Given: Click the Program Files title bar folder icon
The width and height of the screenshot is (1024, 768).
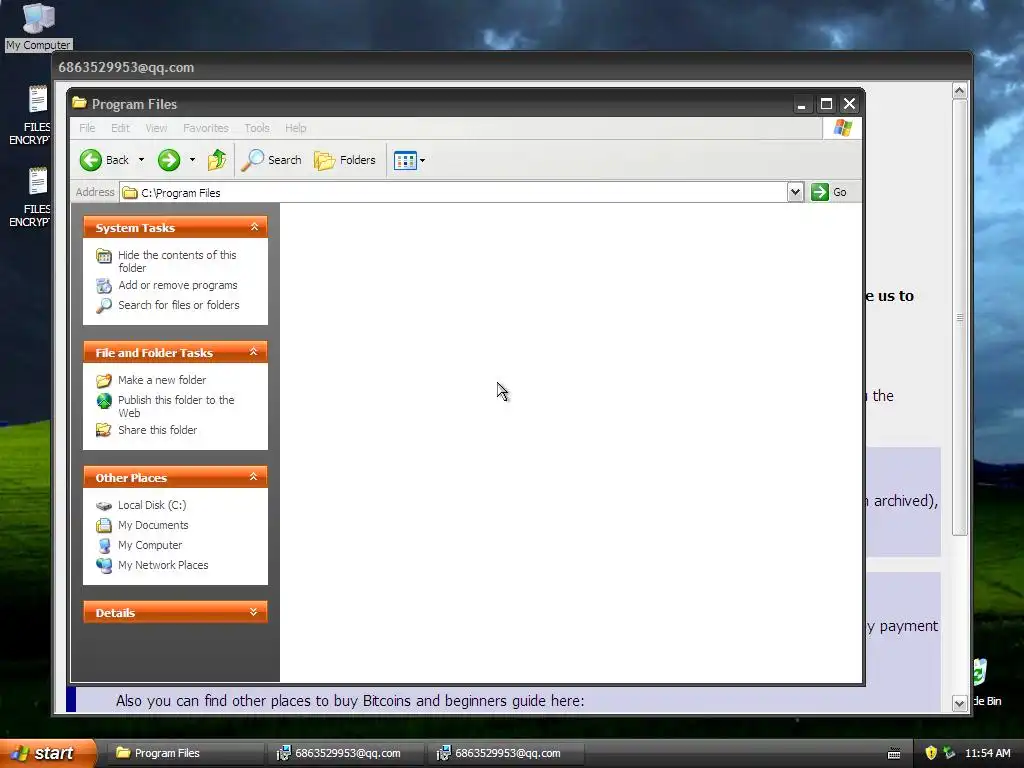Looking at the screenshot, I should [x=80, y=103].
